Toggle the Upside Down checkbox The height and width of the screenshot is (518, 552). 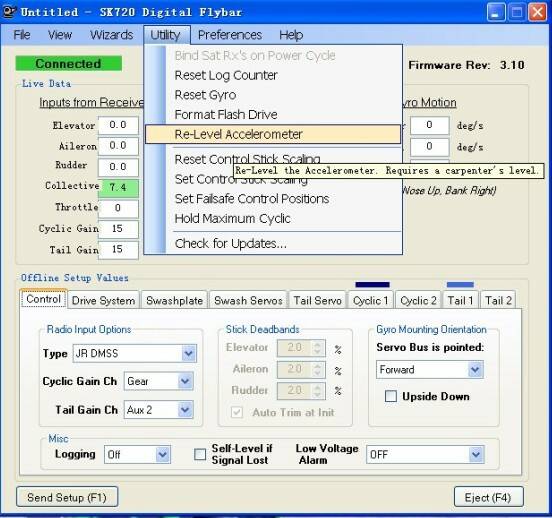pyautogui.click(x=390, y=396)
